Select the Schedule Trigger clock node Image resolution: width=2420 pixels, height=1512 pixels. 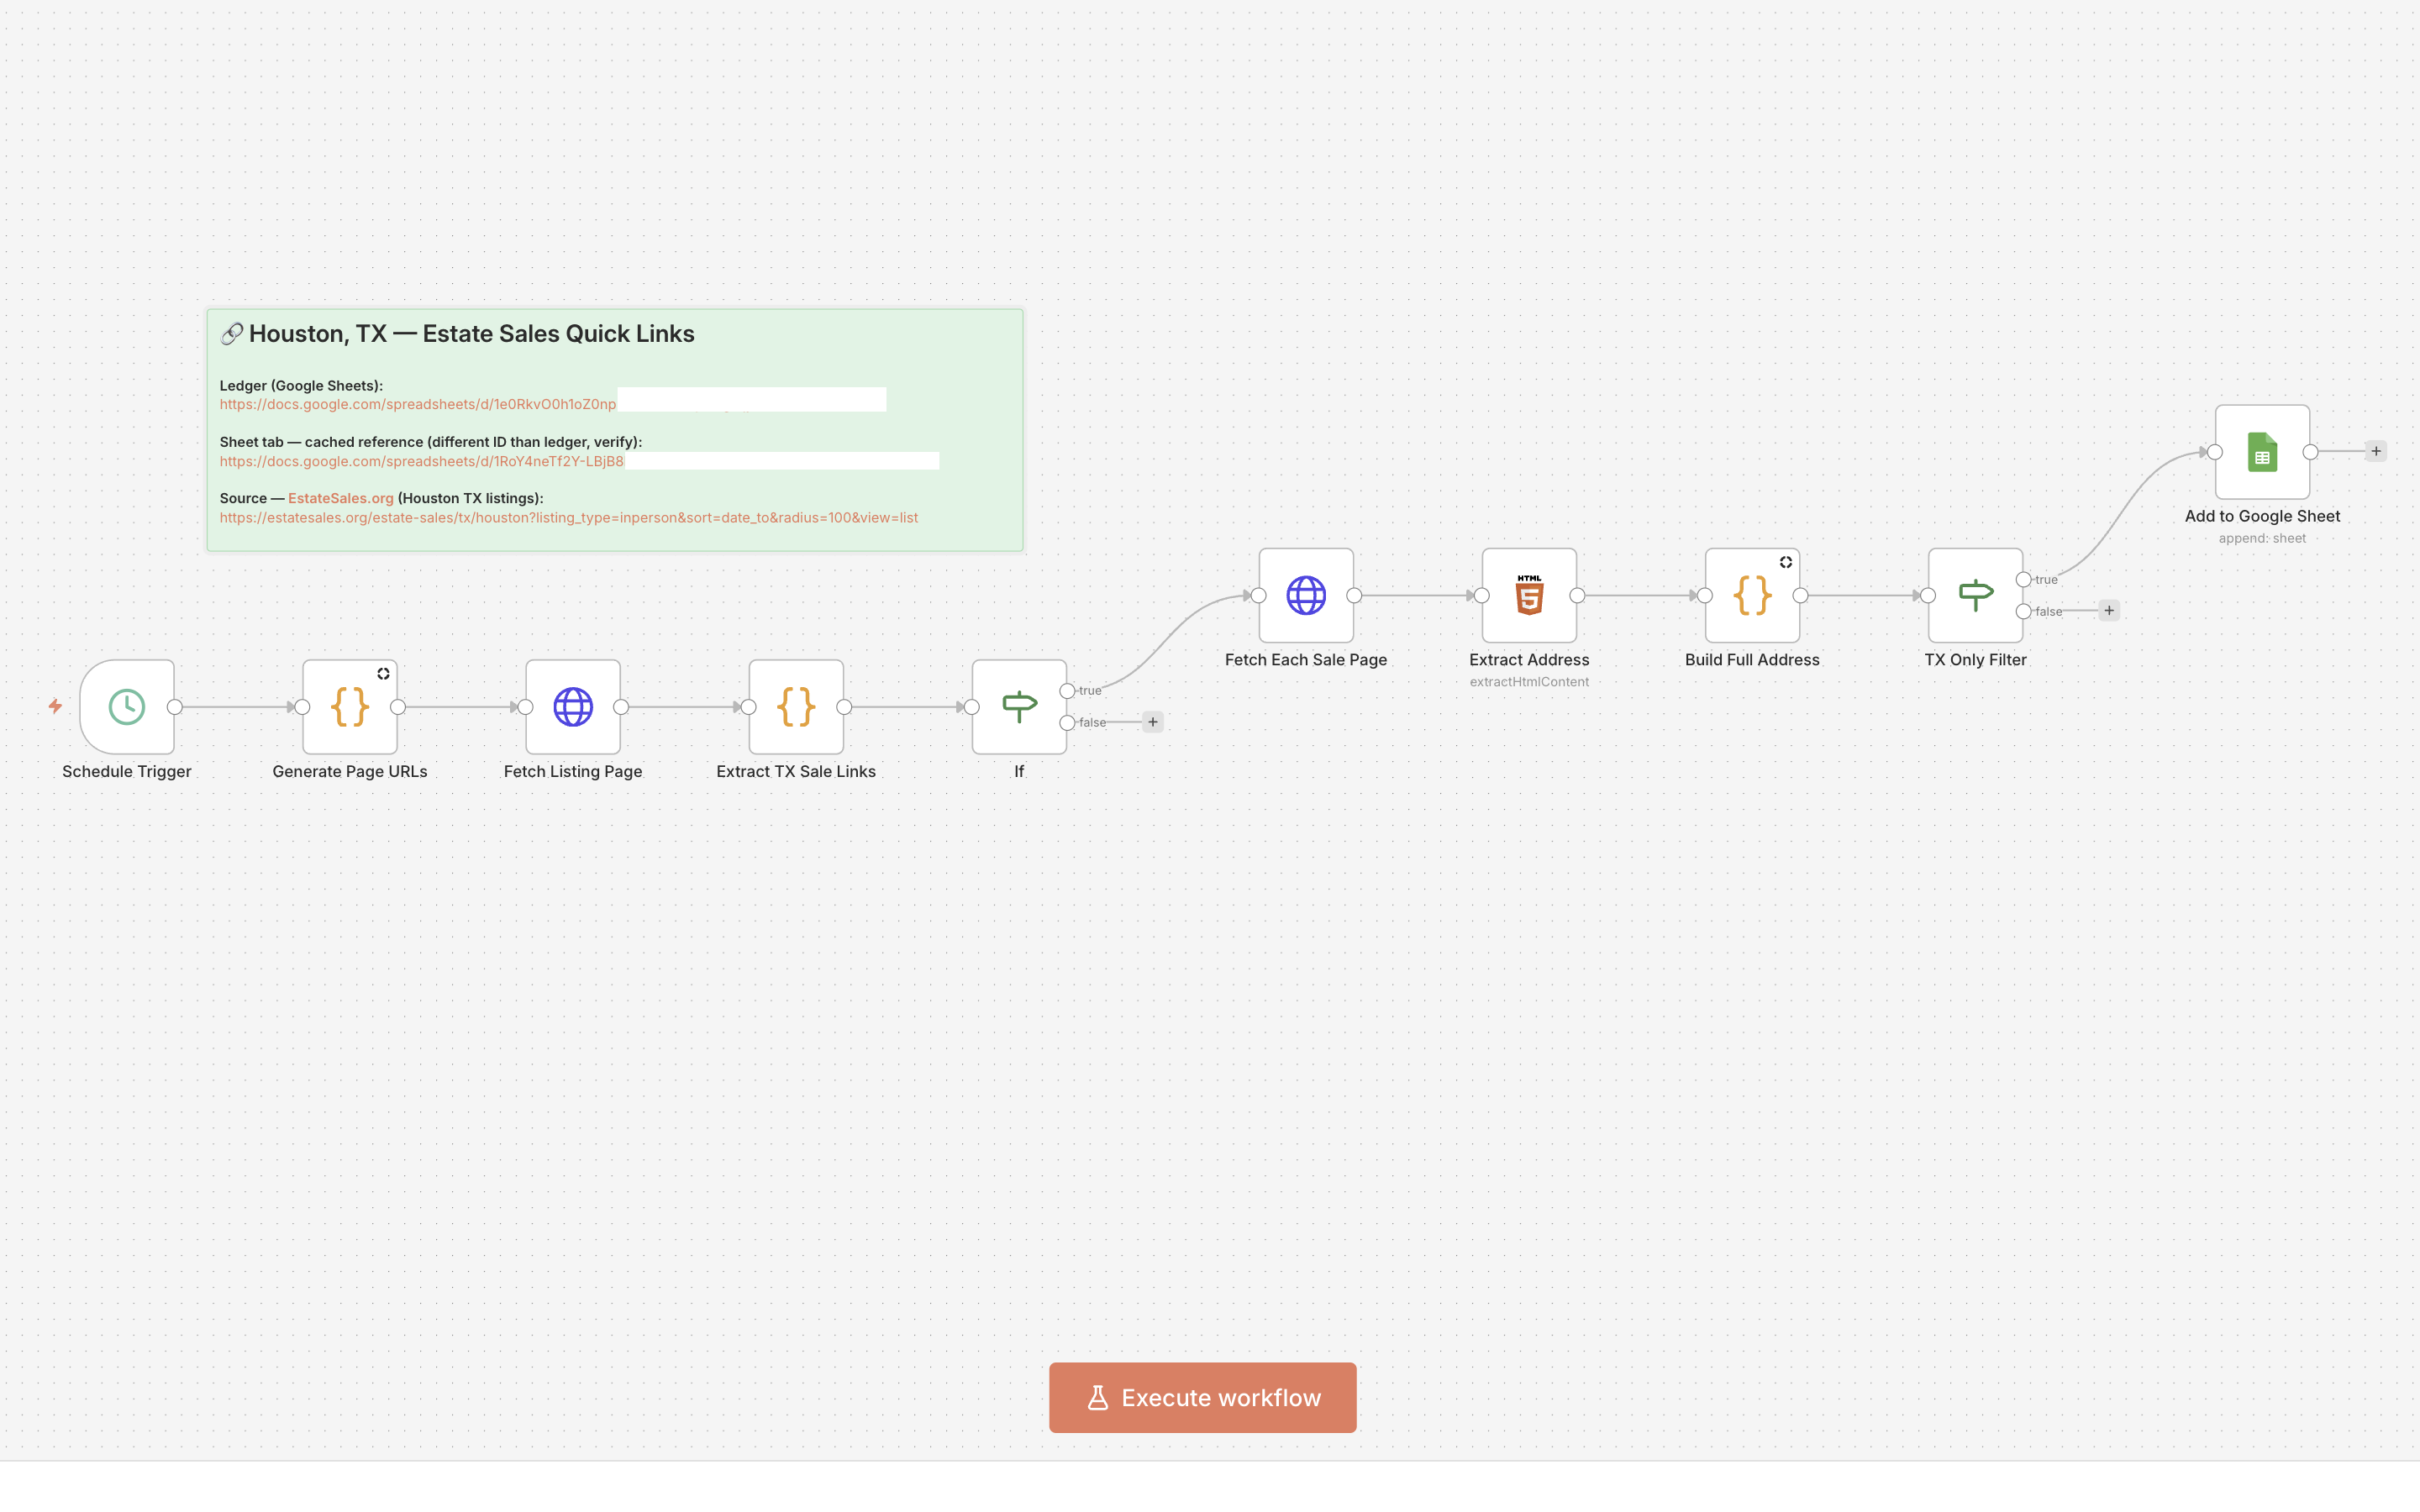[127, 707]
